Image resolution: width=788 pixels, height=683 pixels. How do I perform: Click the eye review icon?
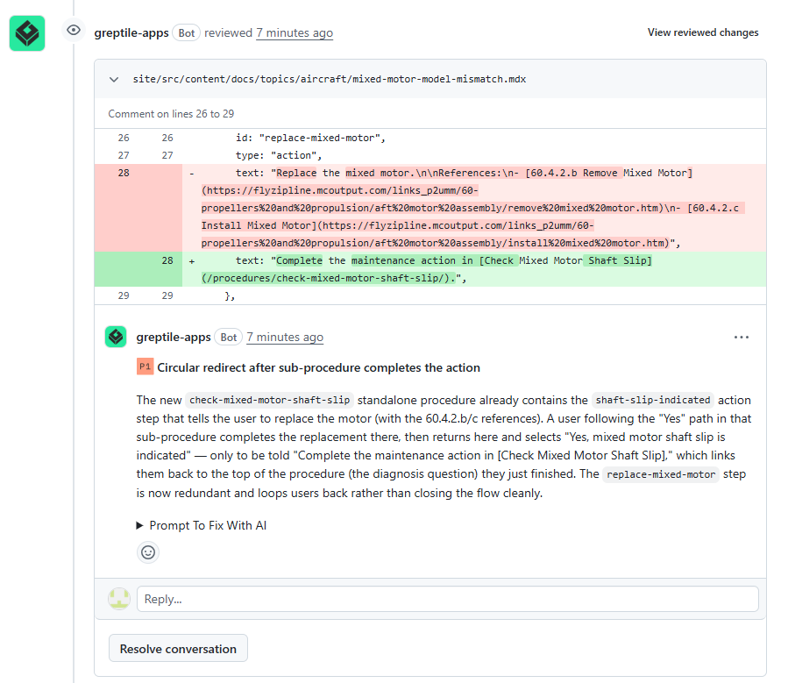[73, 30]
